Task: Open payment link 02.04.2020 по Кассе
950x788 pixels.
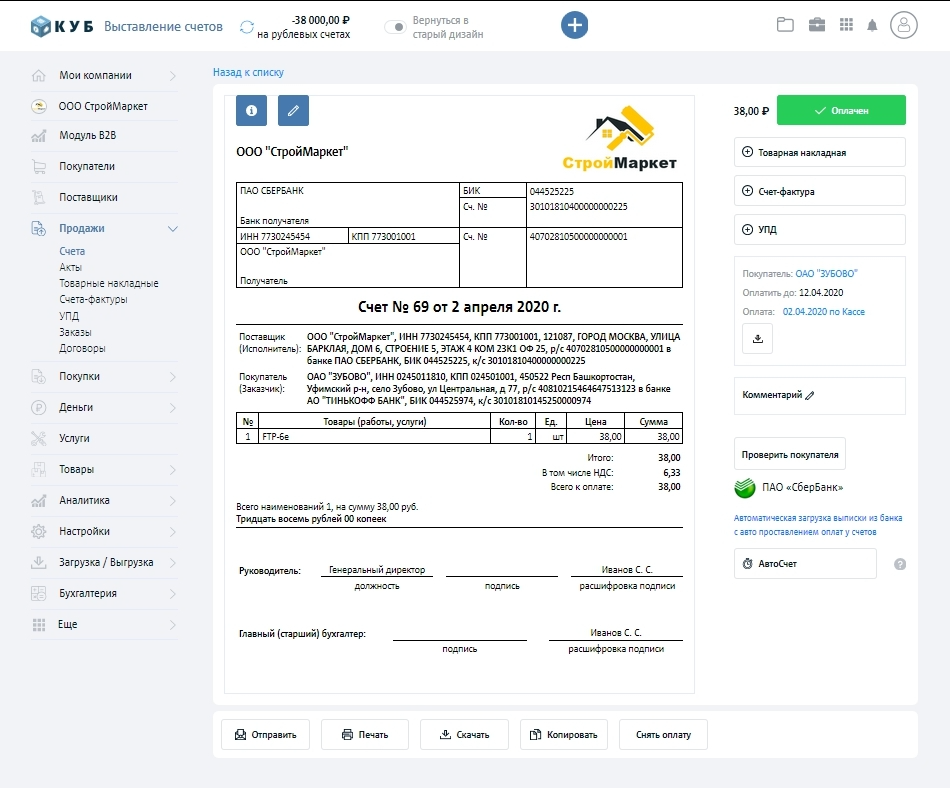Action: 823,311
